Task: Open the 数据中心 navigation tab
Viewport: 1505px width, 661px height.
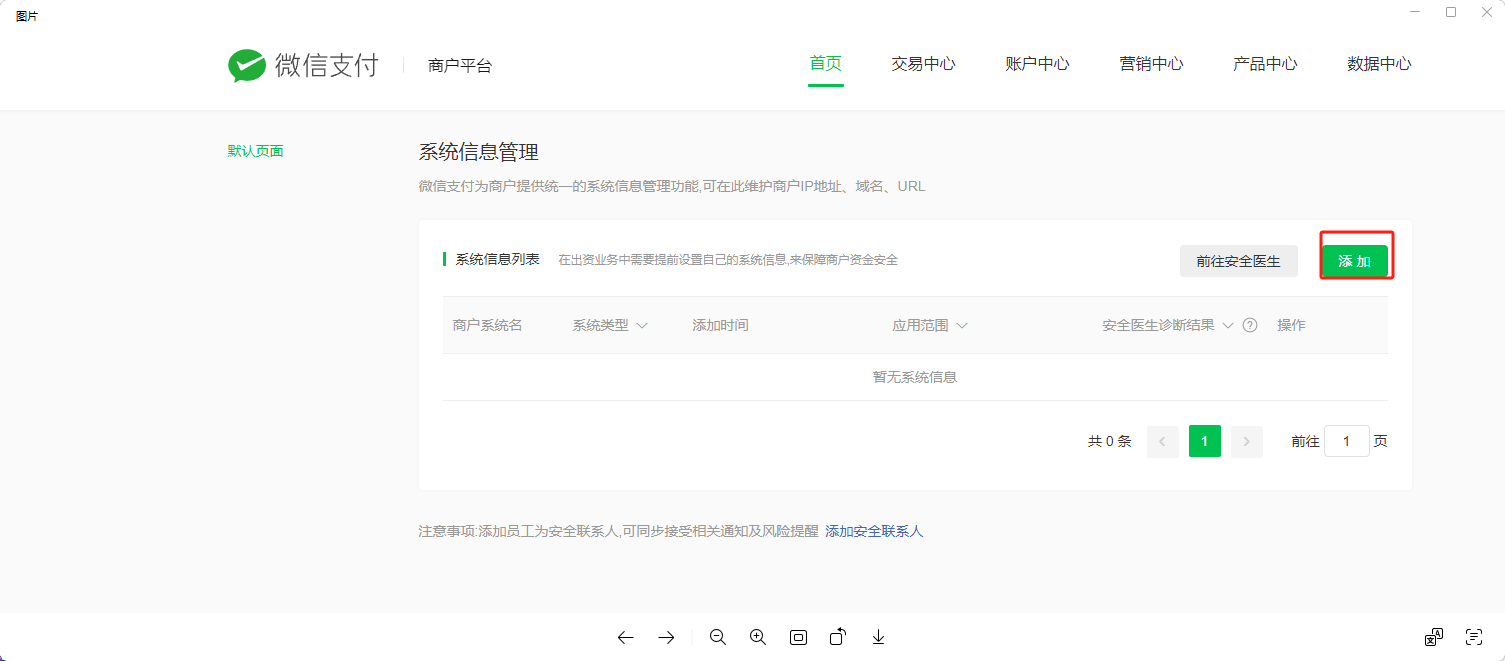Action: tap(1379, 64)
